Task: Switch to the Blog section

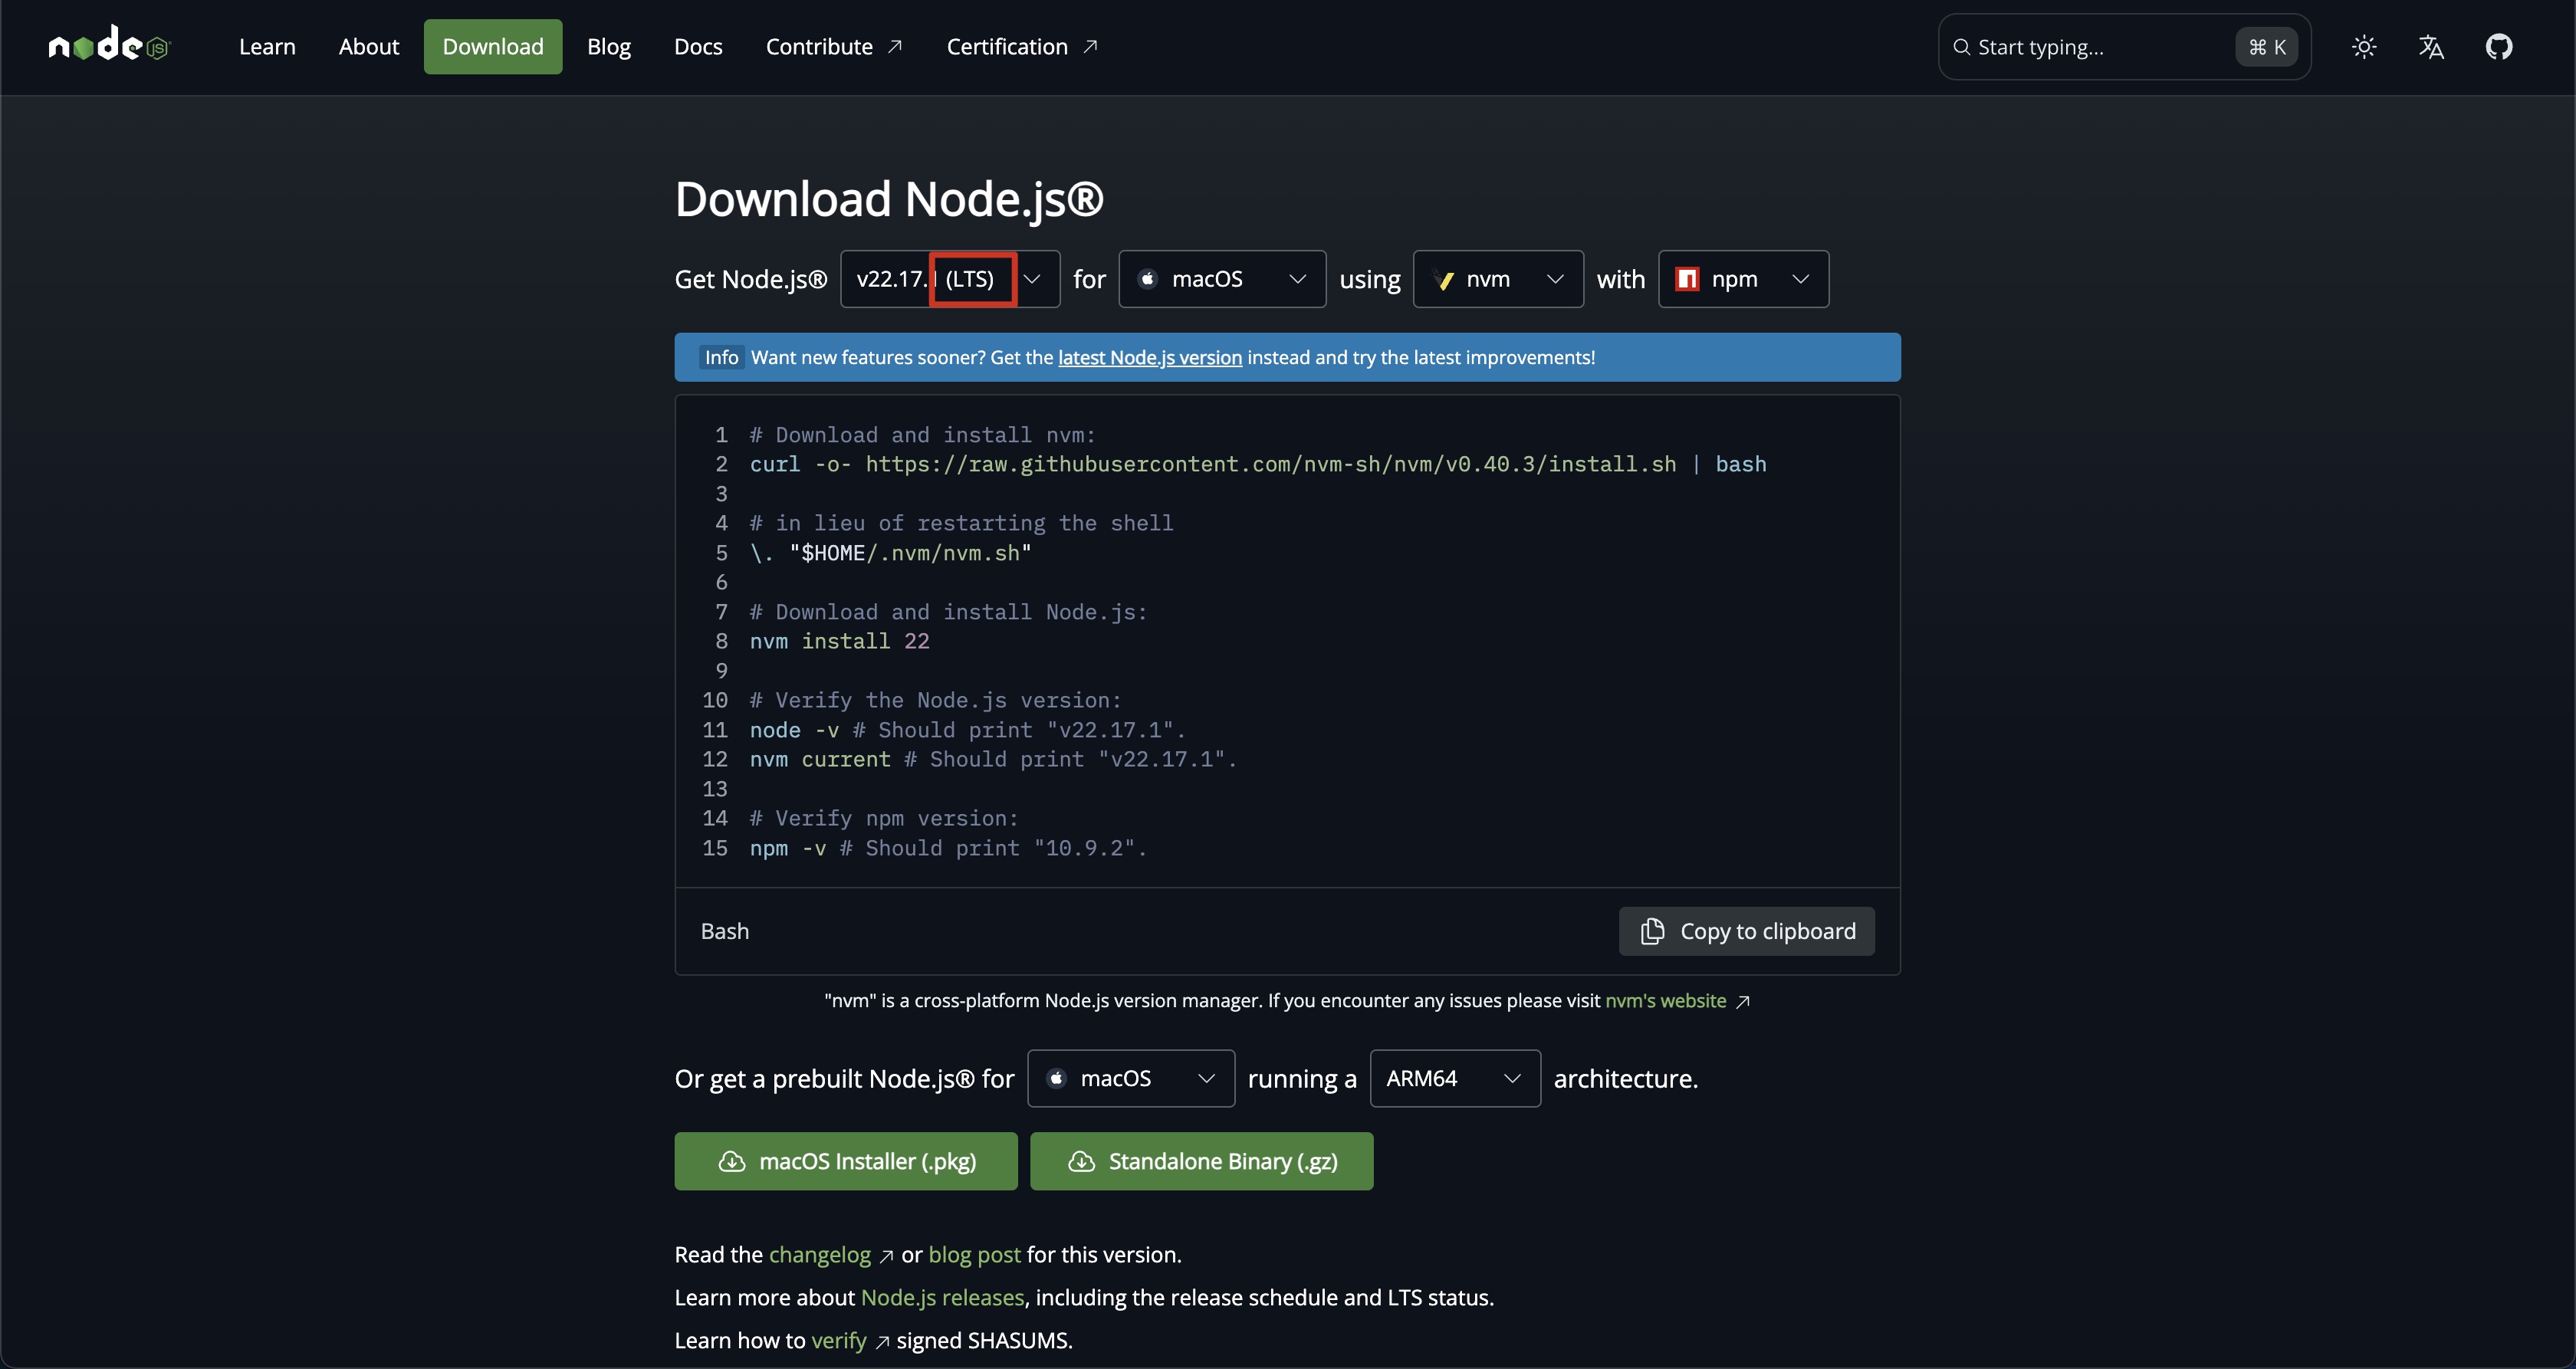Action: point(608,46)
